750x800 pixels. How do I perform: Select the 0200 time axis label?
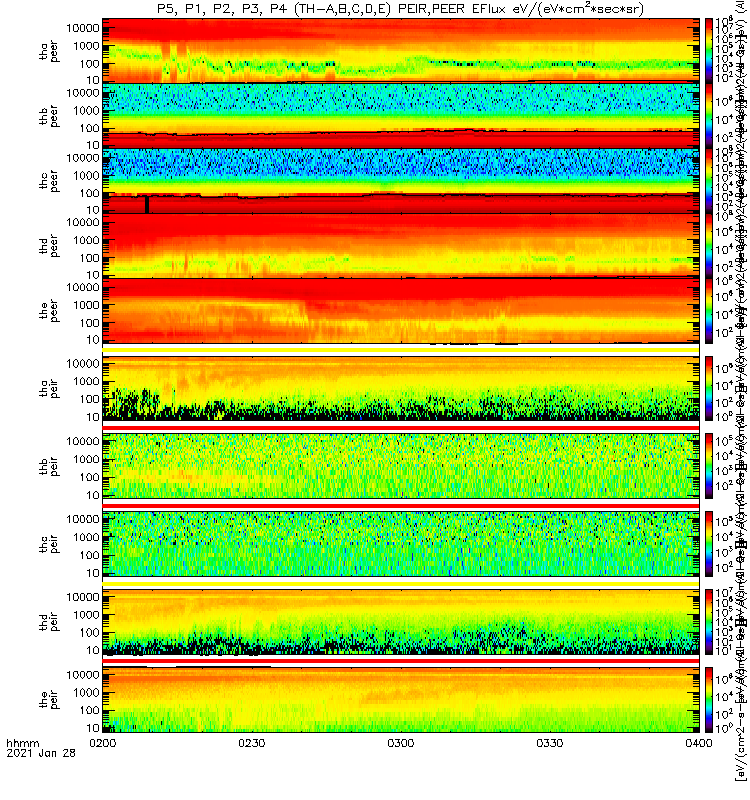coord(103,743)
